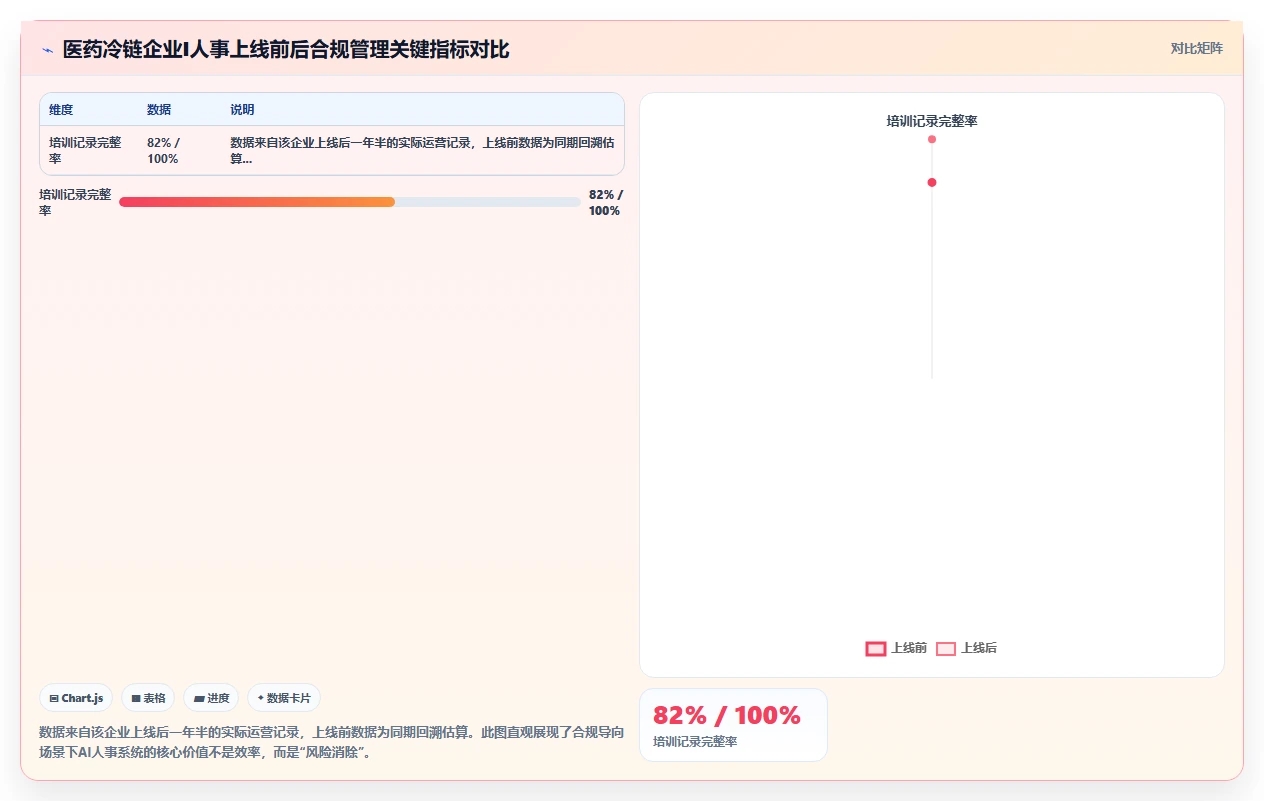Click the lower red chart data point

pyautogui.click(x=932, y=182)
